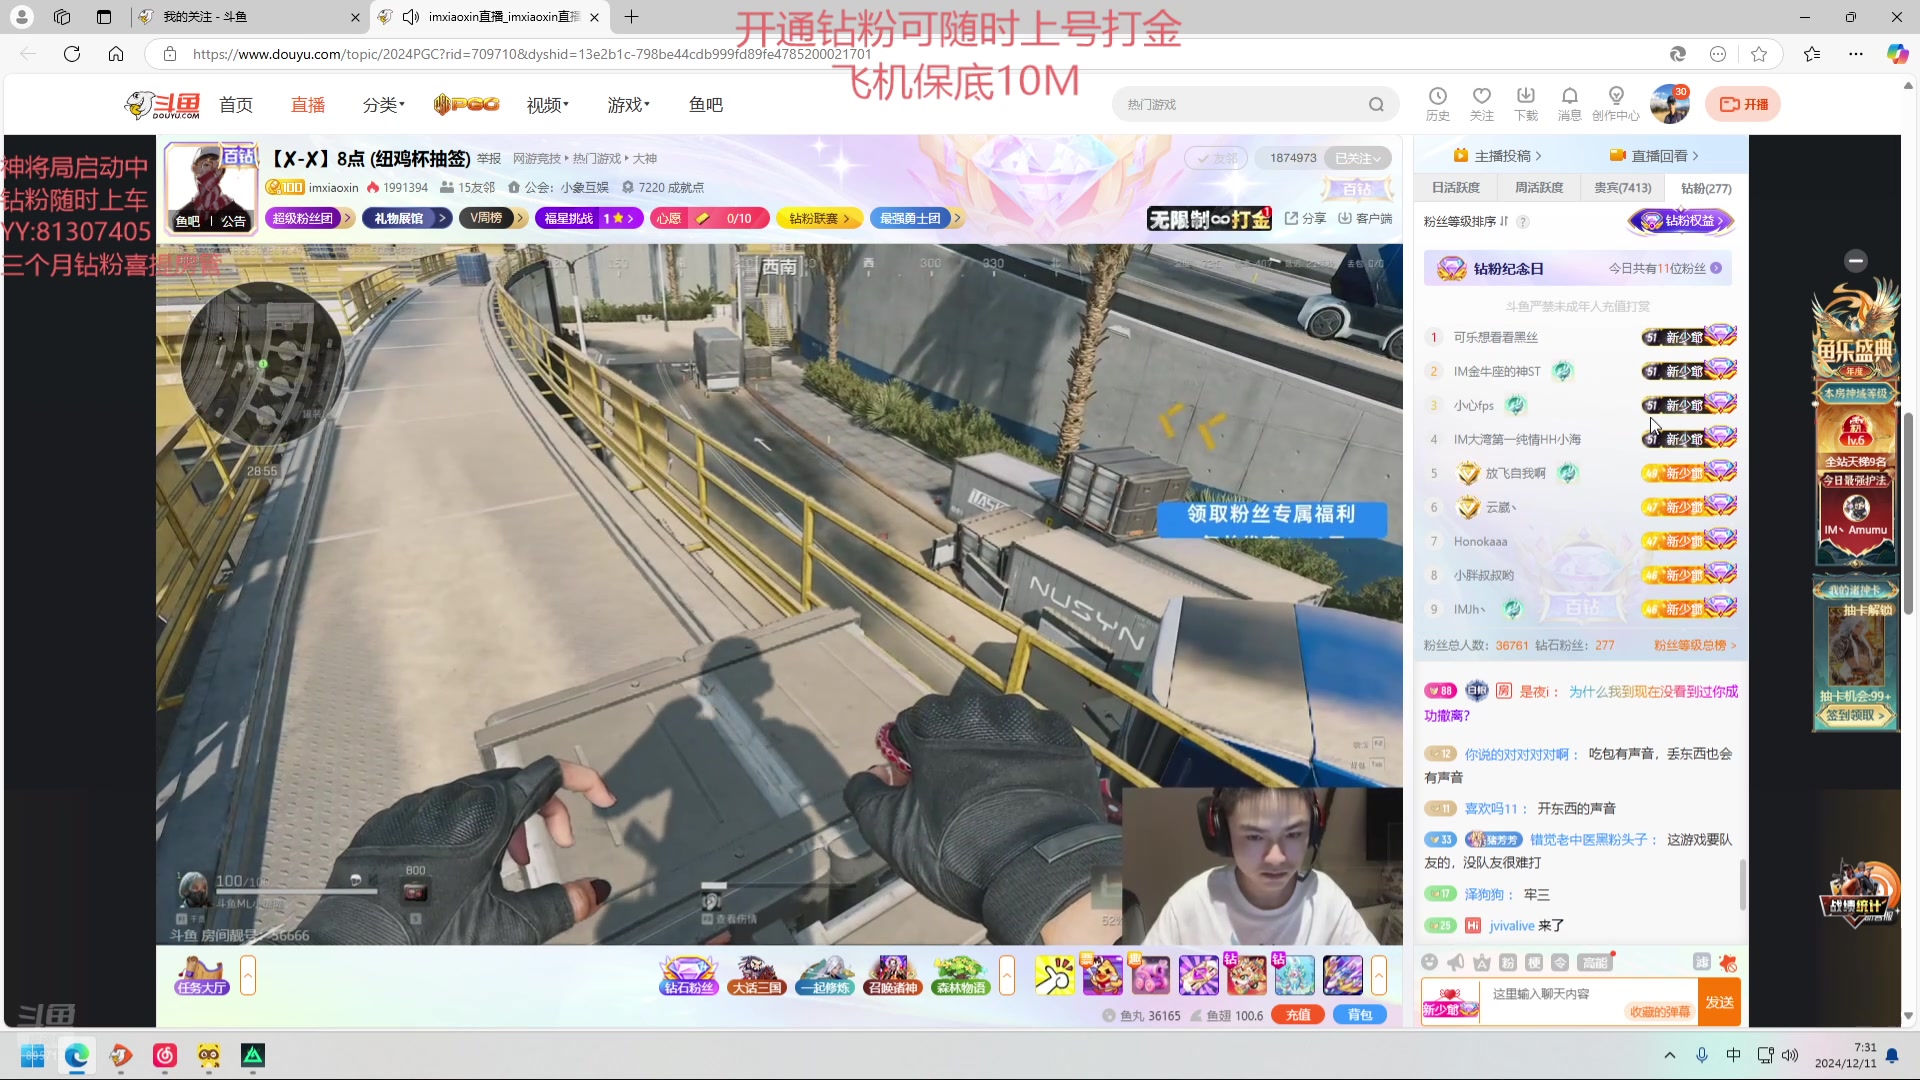The height and width of the screenshot is (1080, 1920).
Task: Click the 开播 start streaming button
Action: click(x=1743, y=104)
